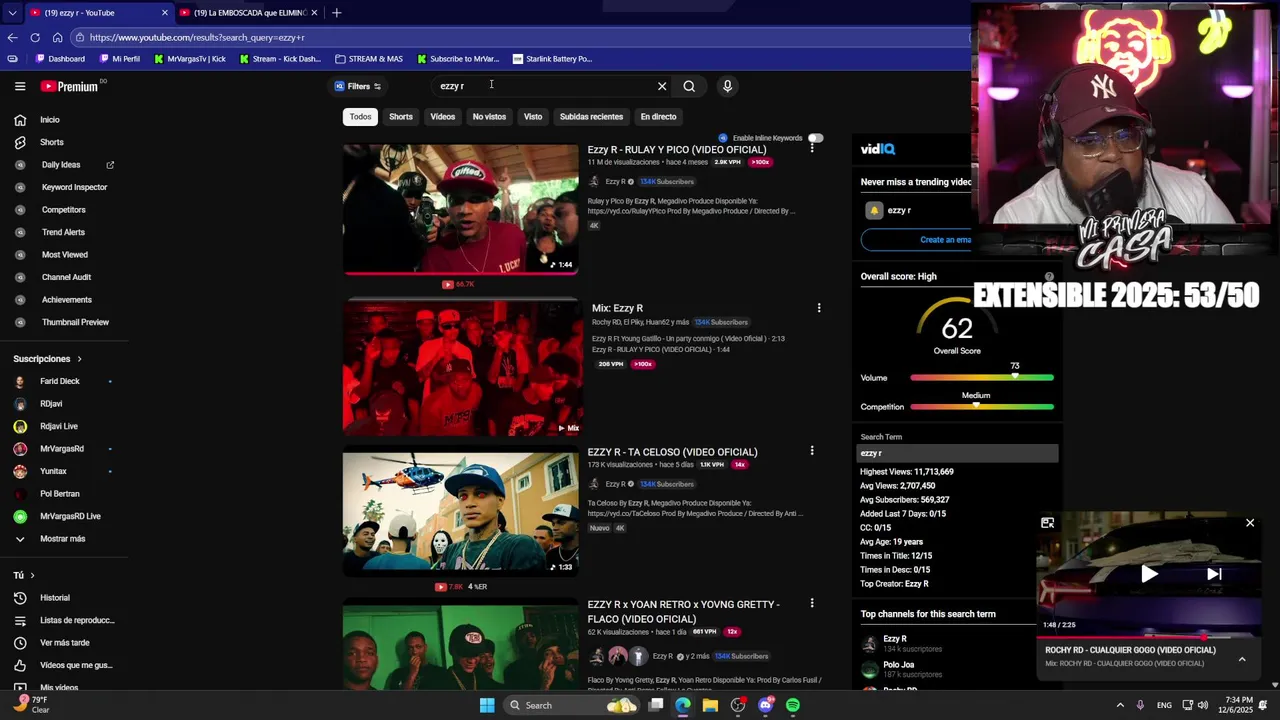Open options menu for TA CELOSO video
The width and height of the screenshot is (1280, 720).
(x=812, y=451)
